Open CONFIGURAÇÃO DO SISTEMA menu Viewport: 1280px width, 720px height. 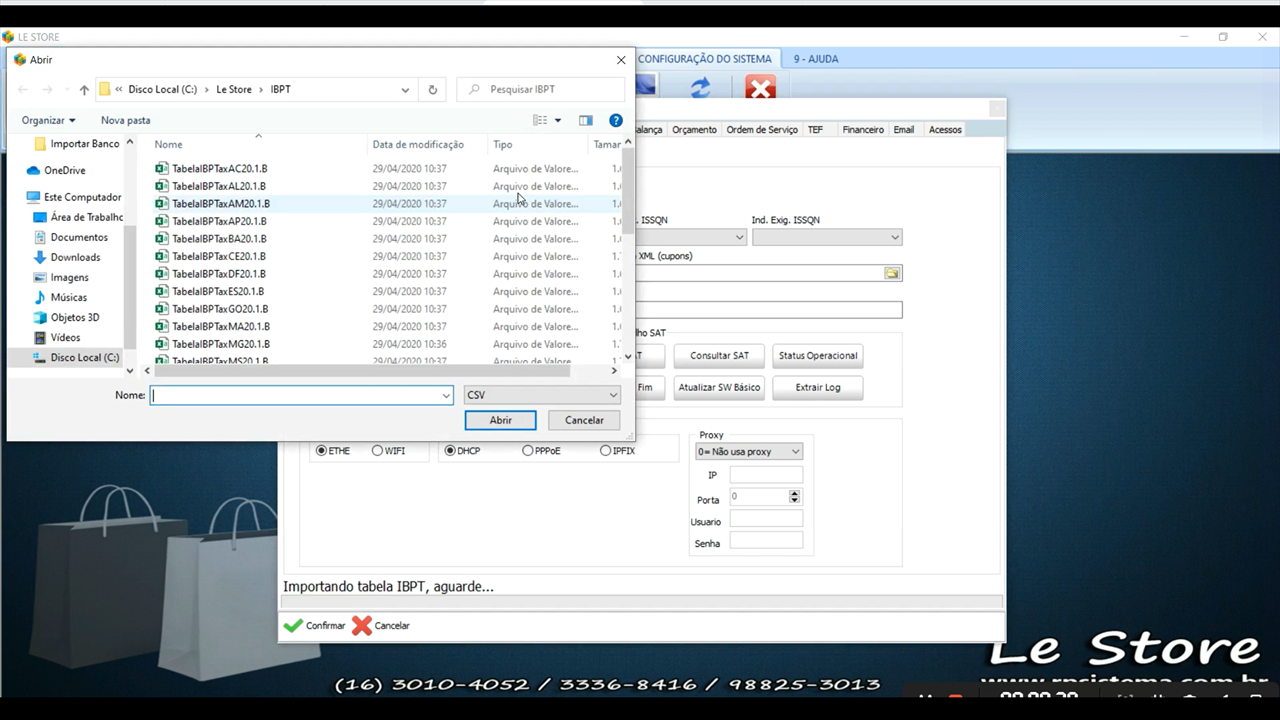click(705, 59)
